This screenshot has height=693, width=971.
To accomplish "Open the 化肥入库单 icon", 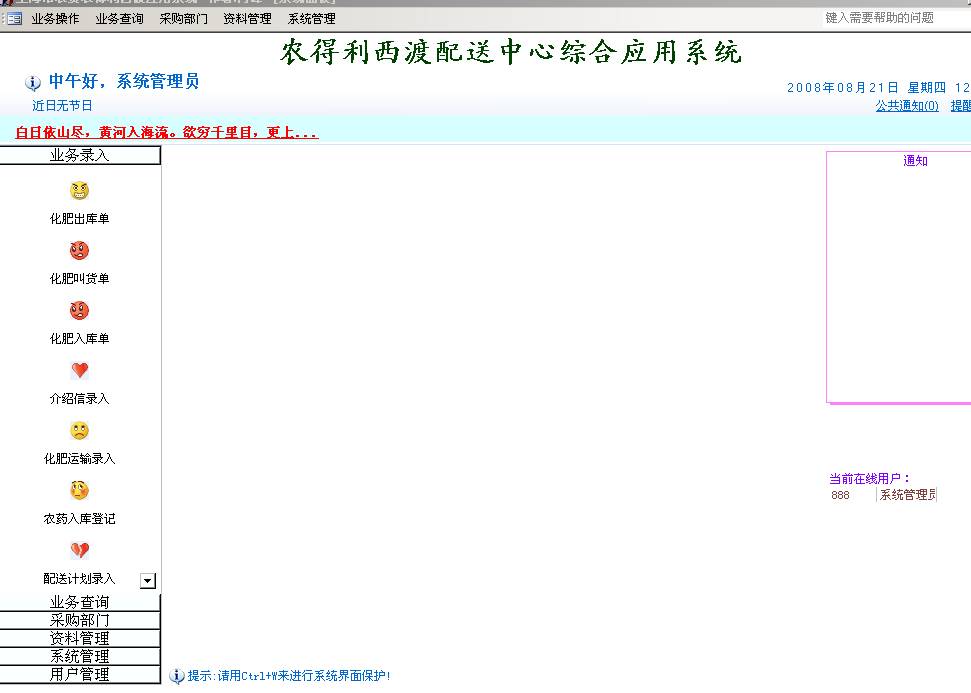I will point(79,310).
